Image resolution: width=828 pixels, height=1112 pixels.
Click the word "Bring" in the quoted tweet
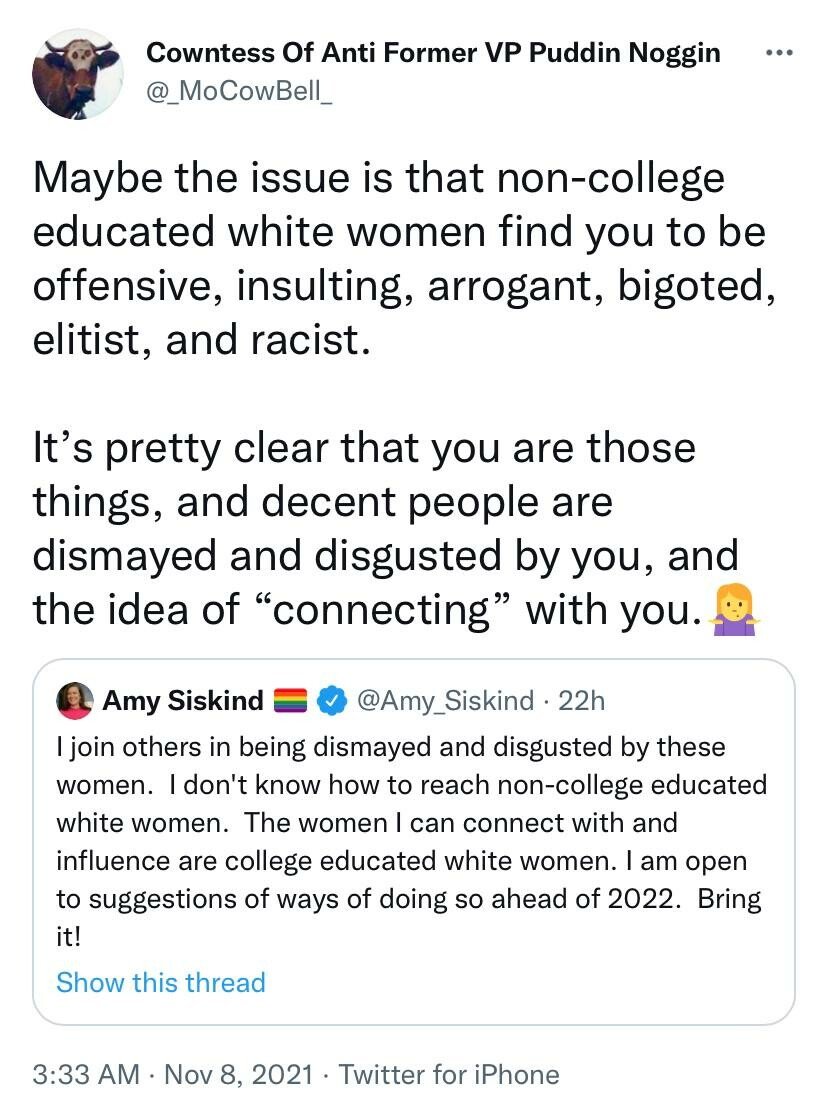[729, 898]
